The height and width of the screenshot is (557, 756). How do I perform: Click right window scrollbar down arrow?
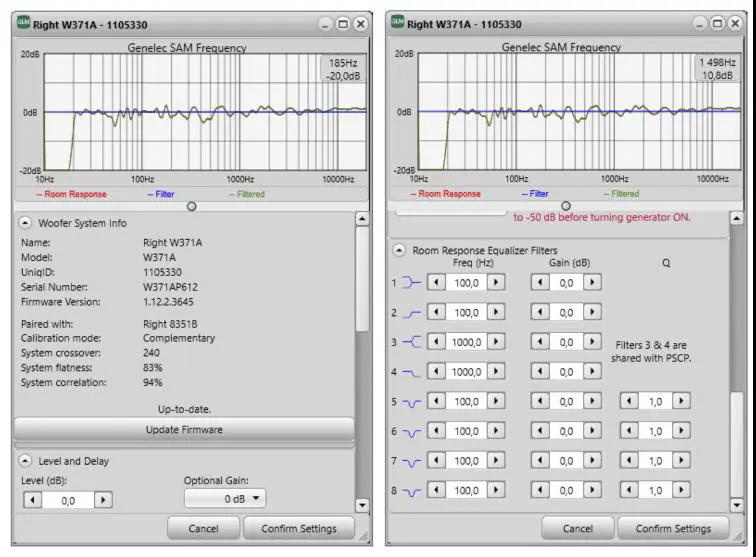click(x=737, y=505)
